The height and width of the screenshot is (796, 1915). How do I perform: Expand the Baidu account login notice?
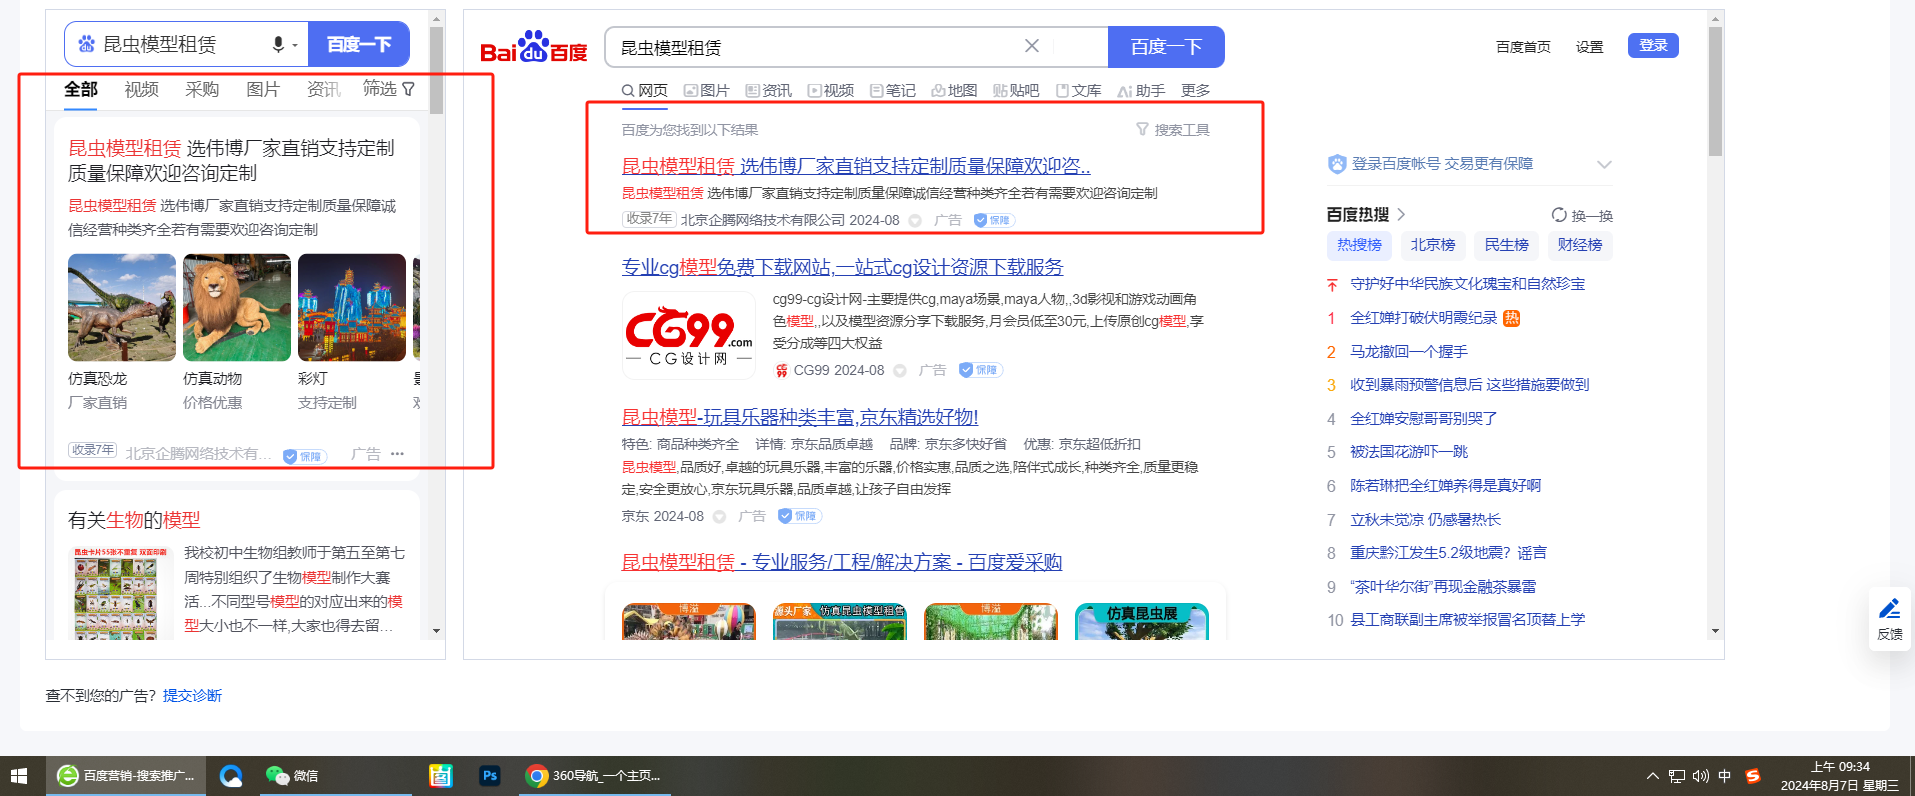click(1604, 164)
